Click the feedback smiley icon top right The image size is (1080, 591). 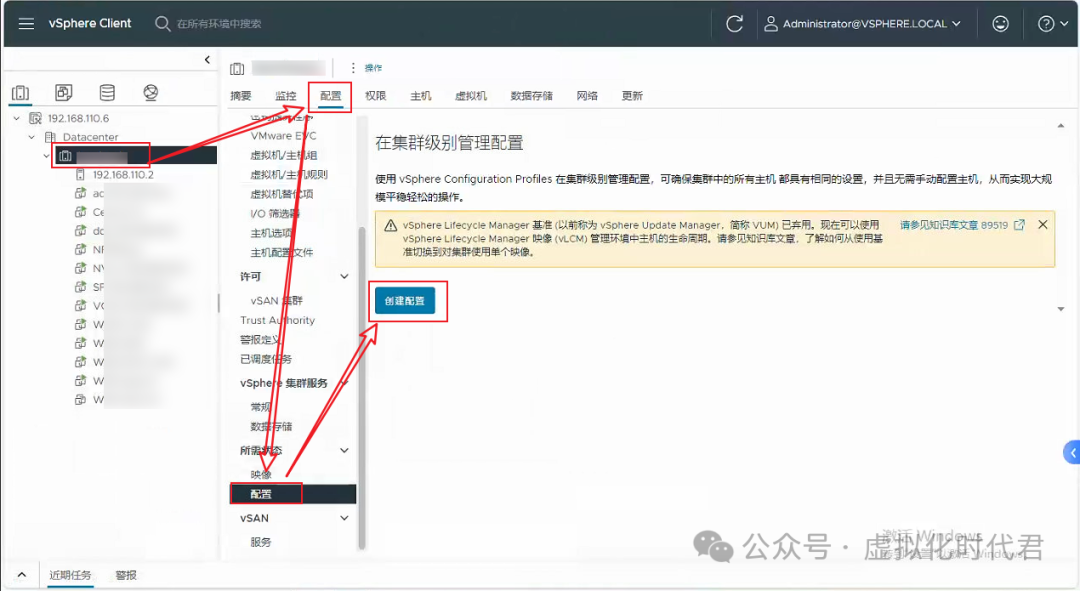[x=1000, y=23]
